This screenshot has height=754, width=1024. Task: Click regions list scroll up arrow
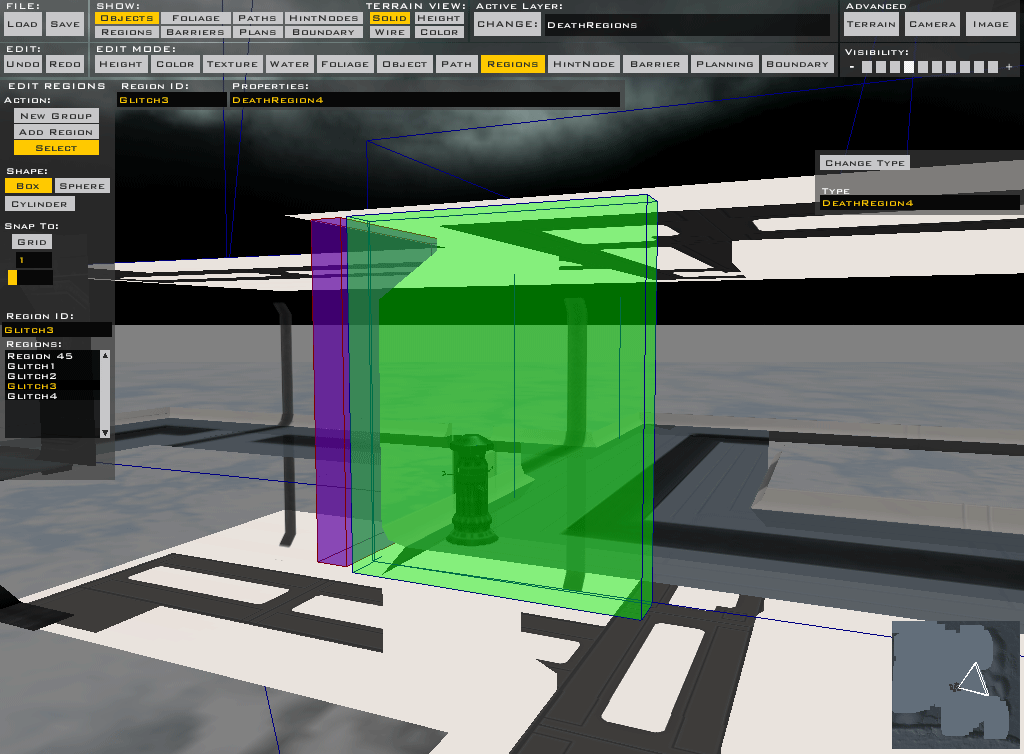pos(105,355)
